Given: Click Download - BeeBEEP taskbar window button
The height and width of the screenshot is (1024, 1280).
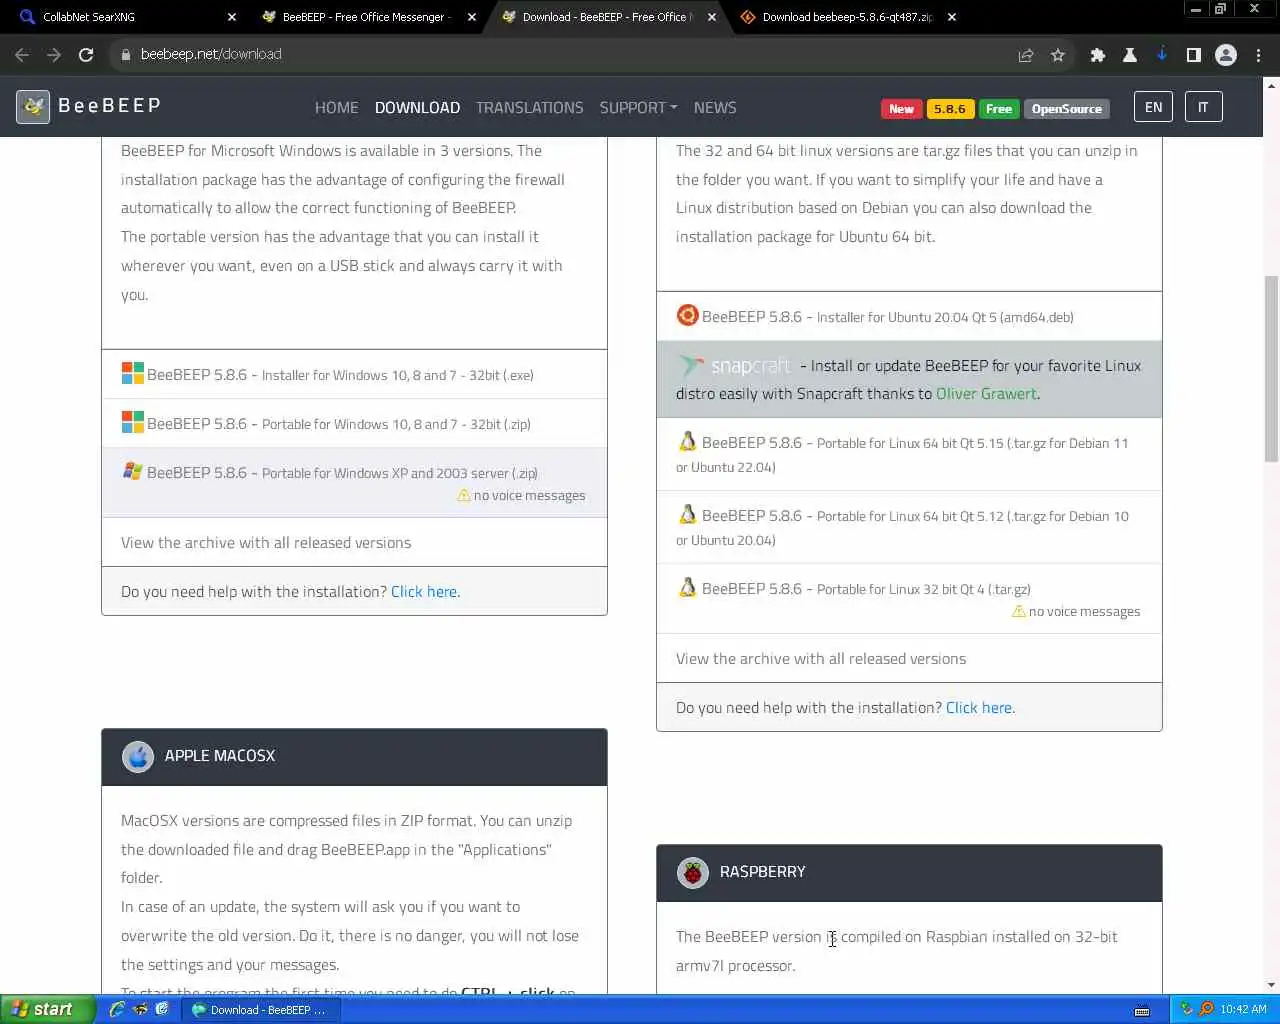Looking at the screenshot, I should point(261,1010).
